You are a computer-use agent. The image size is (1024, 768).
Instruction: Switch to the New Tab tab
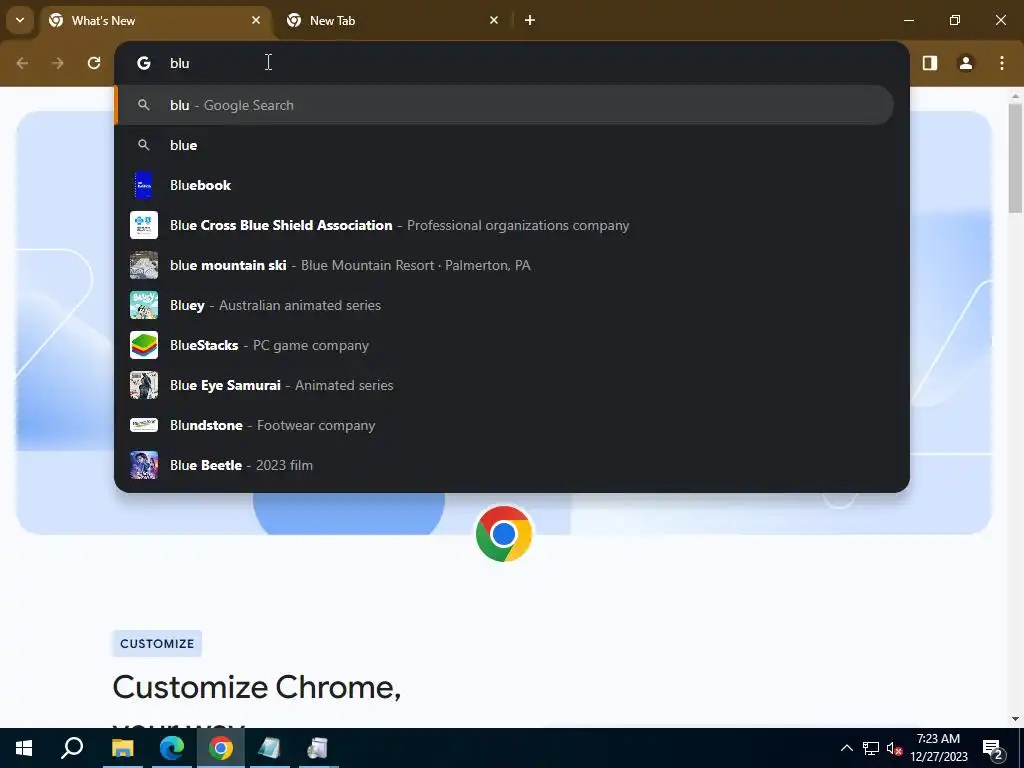(392, 20)
